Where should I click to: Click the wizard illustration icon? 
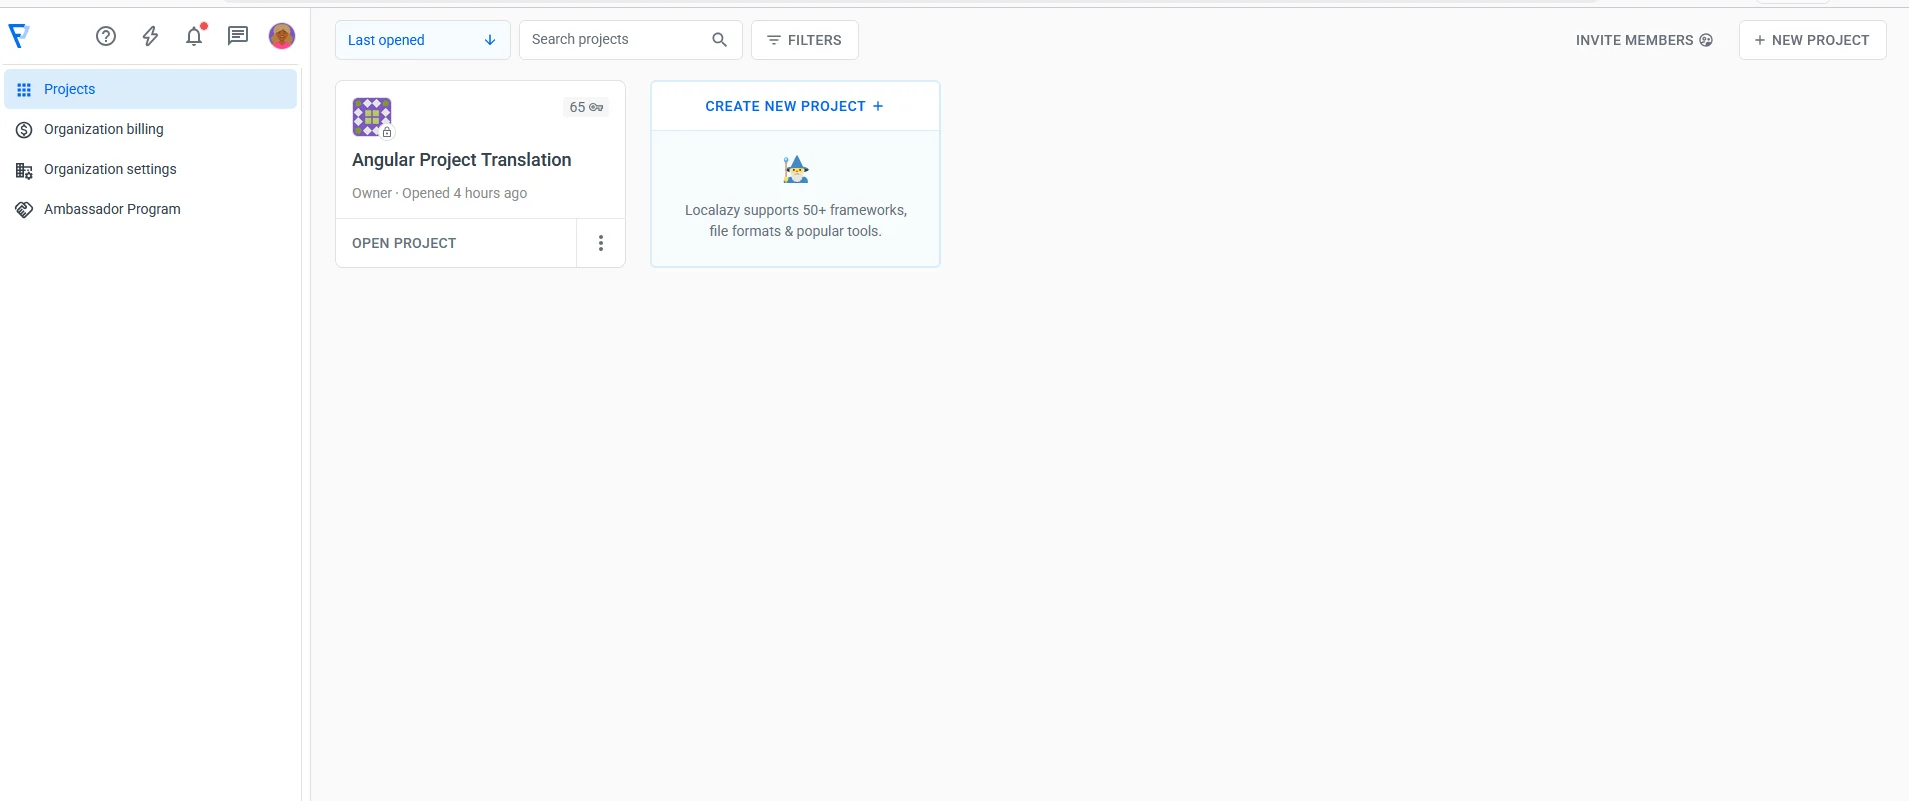796,169
